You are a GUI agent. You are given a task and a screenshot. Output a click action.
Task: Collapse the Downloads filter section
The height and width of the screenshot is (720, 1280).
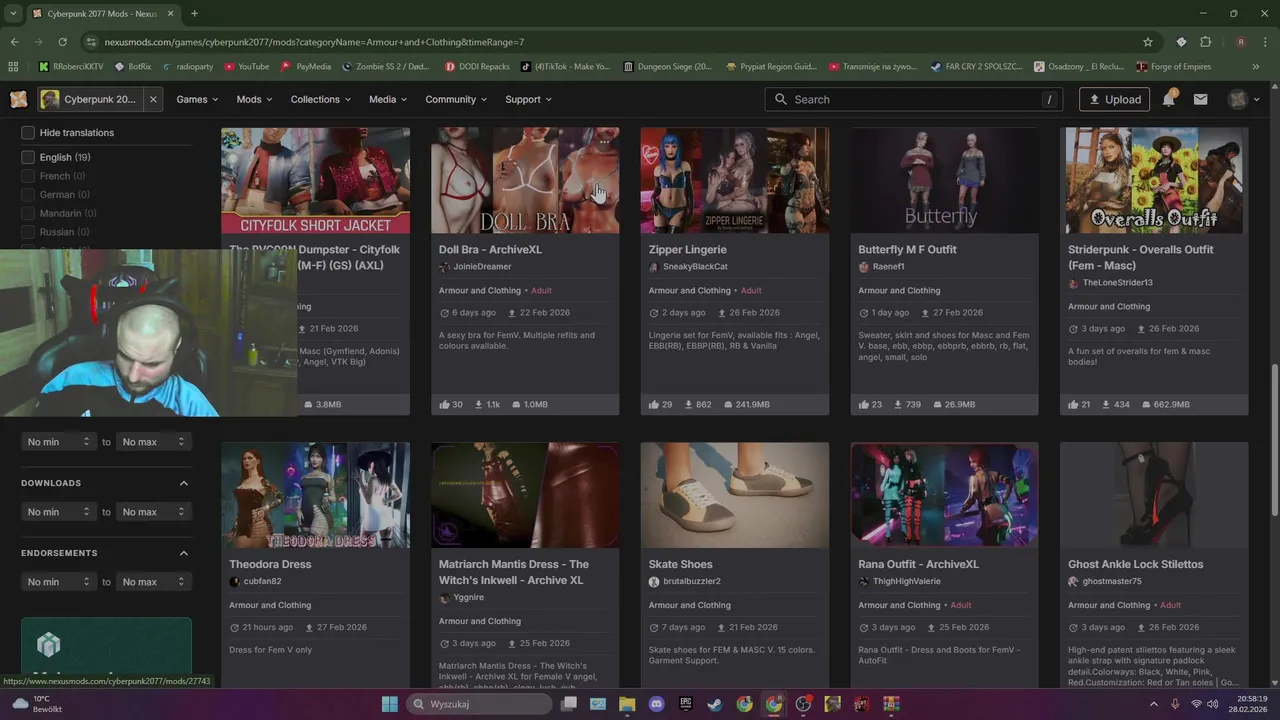(184, 483)
